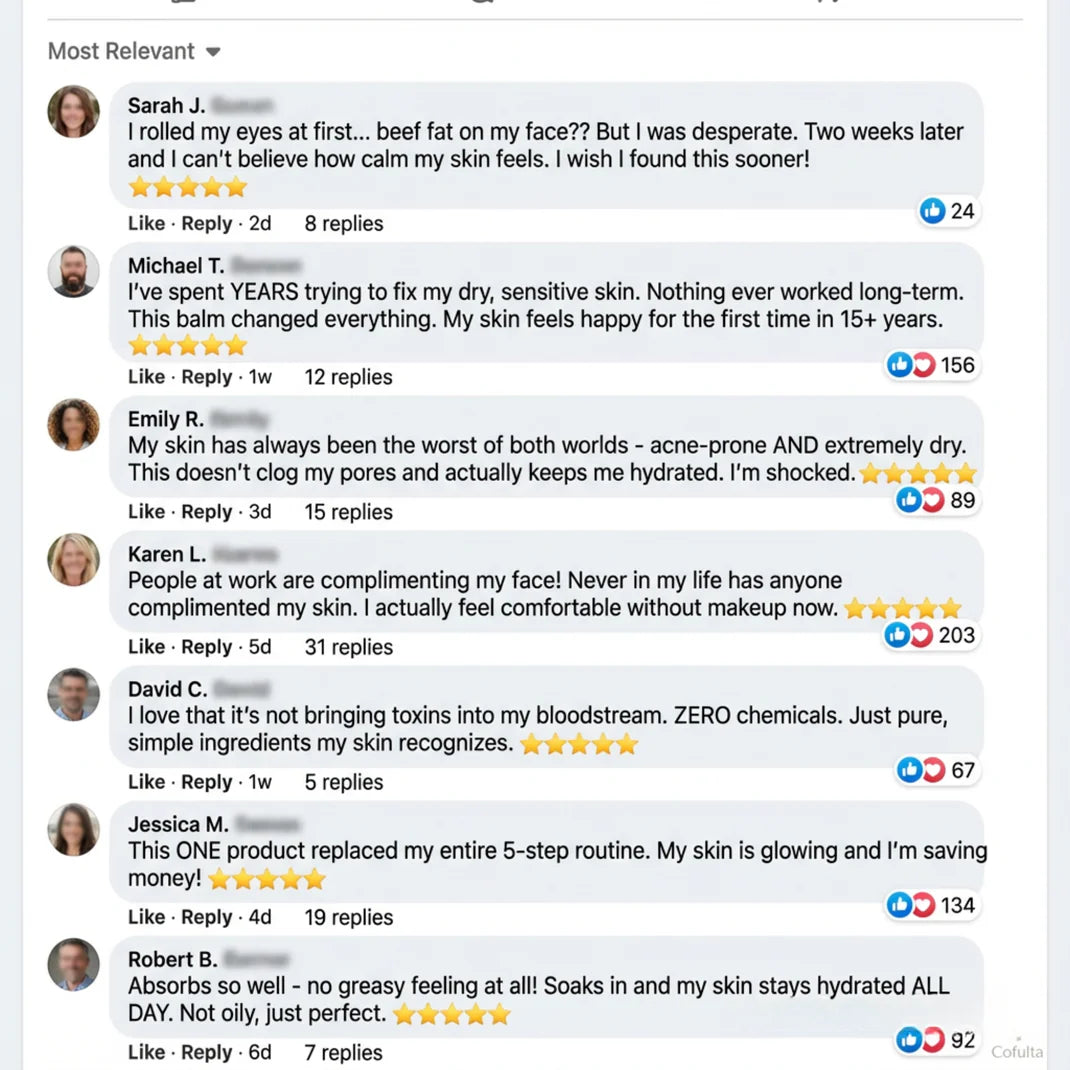Click the reaction icons showing 24 likes
The width and height of the screenshot is (1070, 1070).
click(x=946, y=211)
